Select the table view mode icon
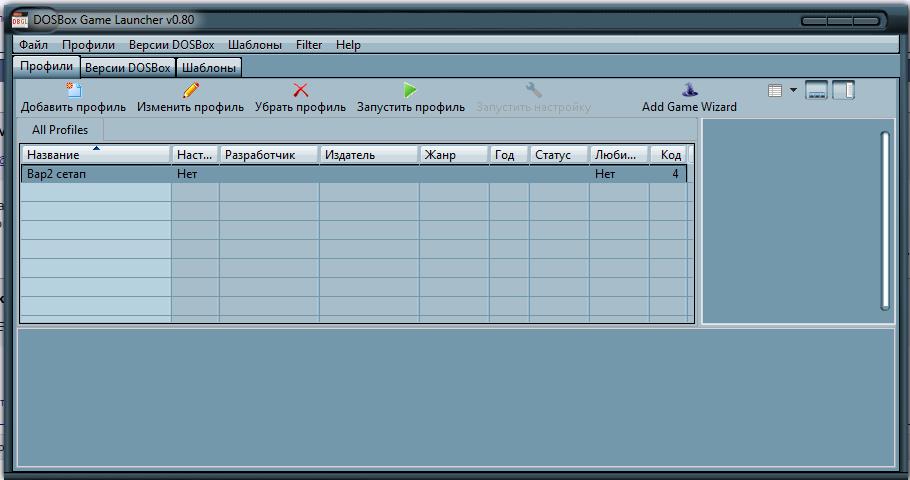 click(x=775, y=91)
